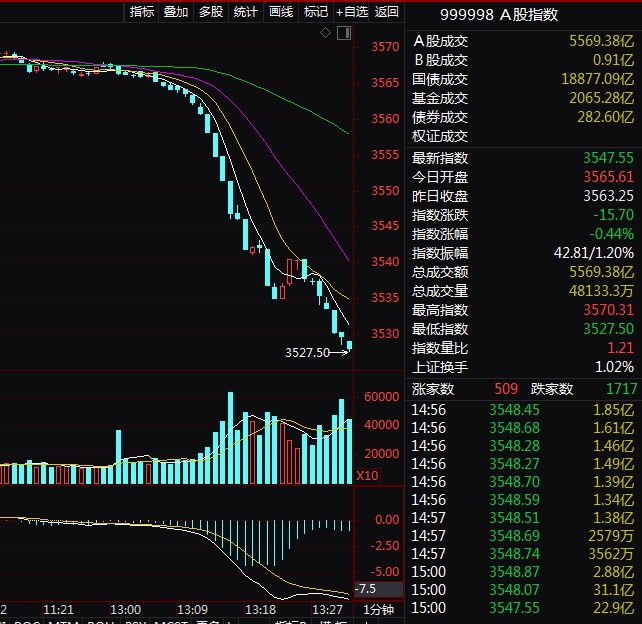Click 债券成交 value 282.60亿
Viewport: 642px width, 624px height.
tap(606, 117)
